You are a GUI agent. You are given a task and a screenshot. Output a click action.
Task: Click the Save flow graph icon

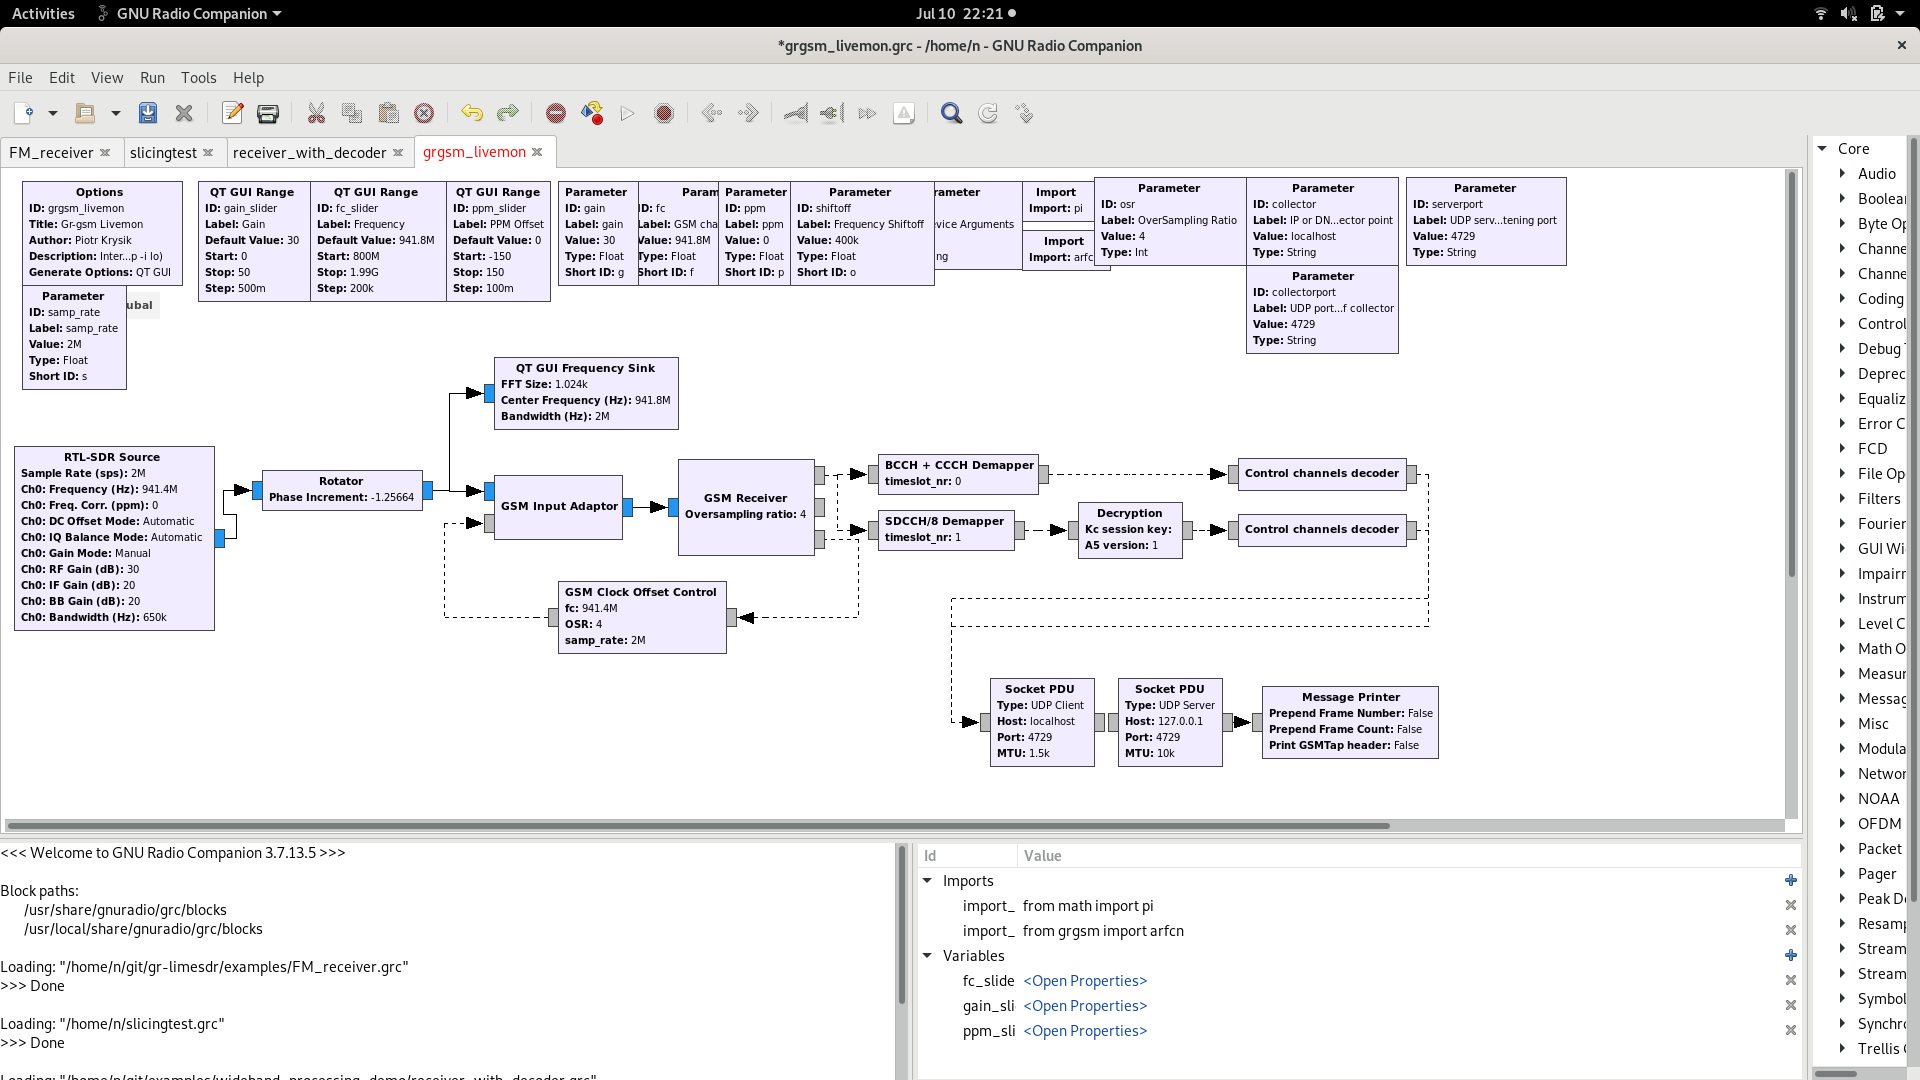pyautogui.click(x=148, y=113)
